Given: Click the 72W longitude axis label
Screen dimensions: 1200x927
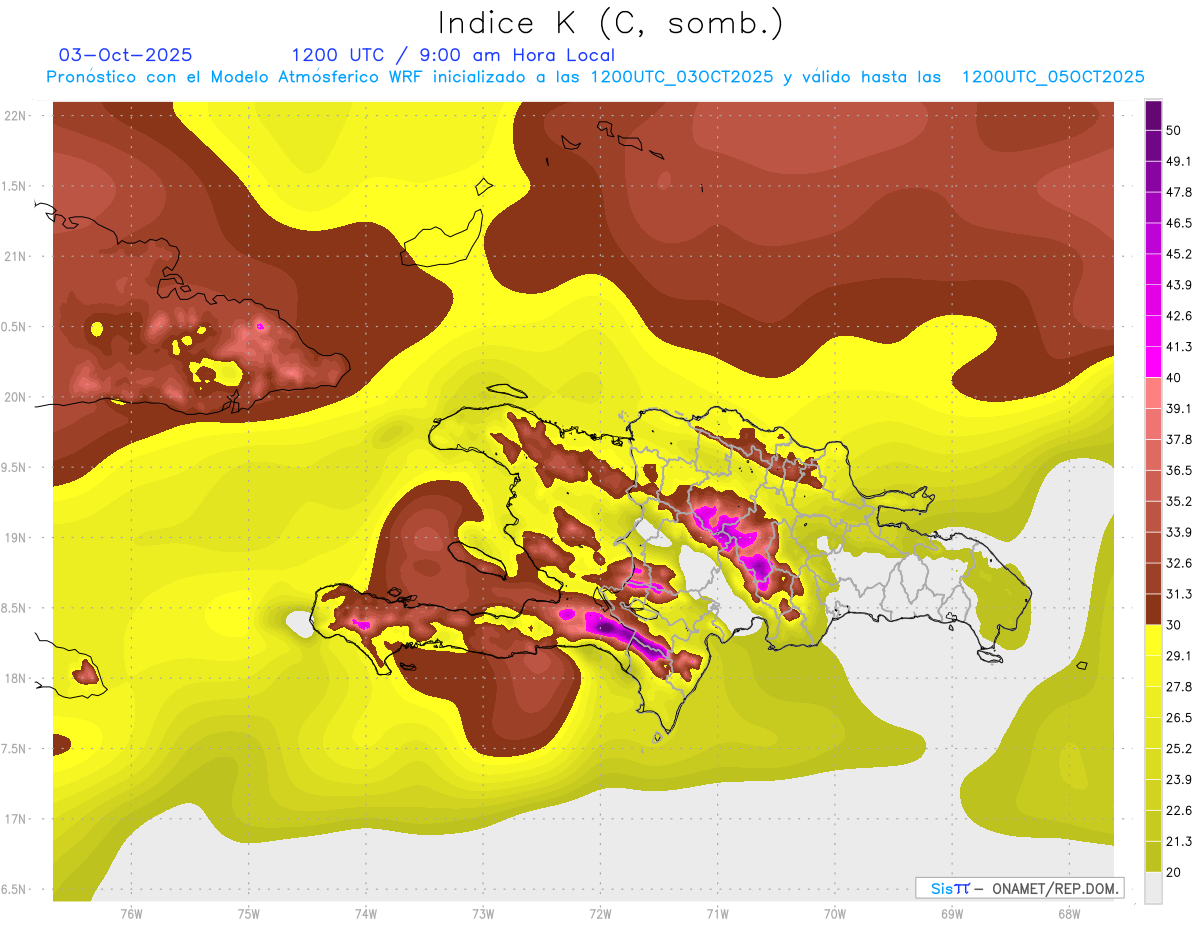Looking at the screenshot, I should point(600,913).
